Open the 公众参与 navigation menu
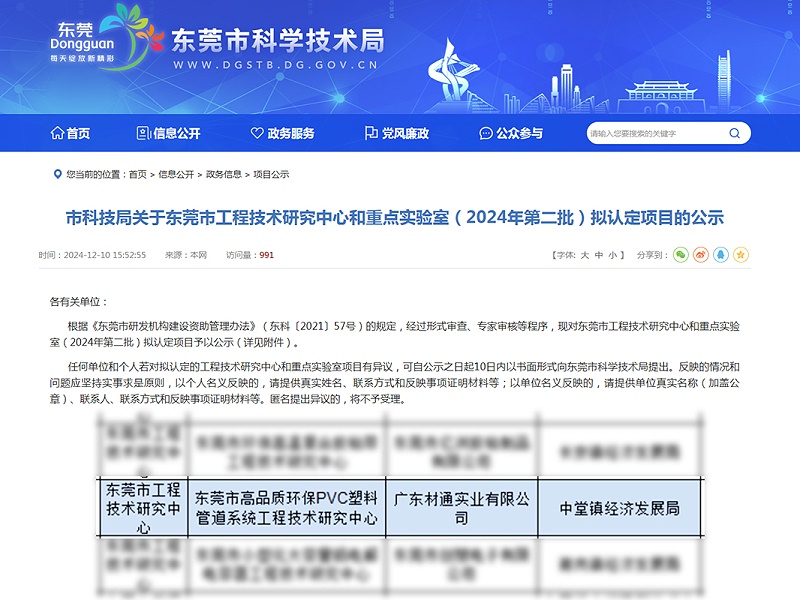 [511, 133]
